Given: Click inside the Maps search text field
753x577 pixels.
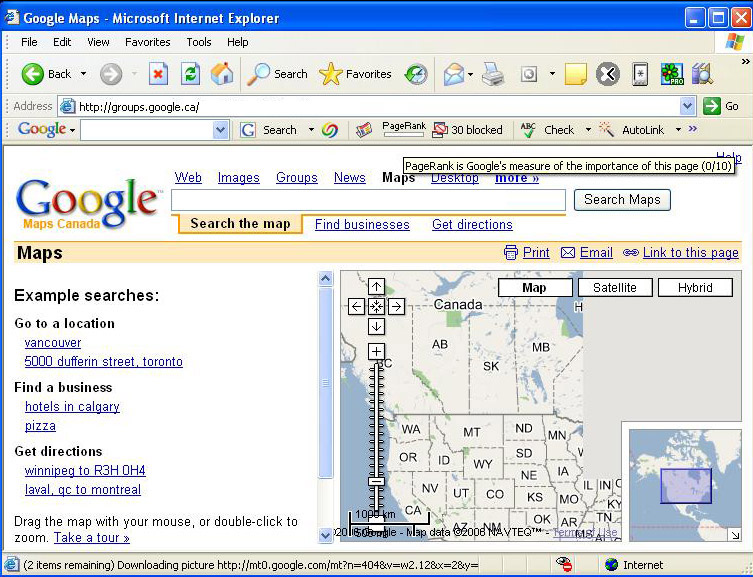Looking at the screenshot, I should [368, 200].
